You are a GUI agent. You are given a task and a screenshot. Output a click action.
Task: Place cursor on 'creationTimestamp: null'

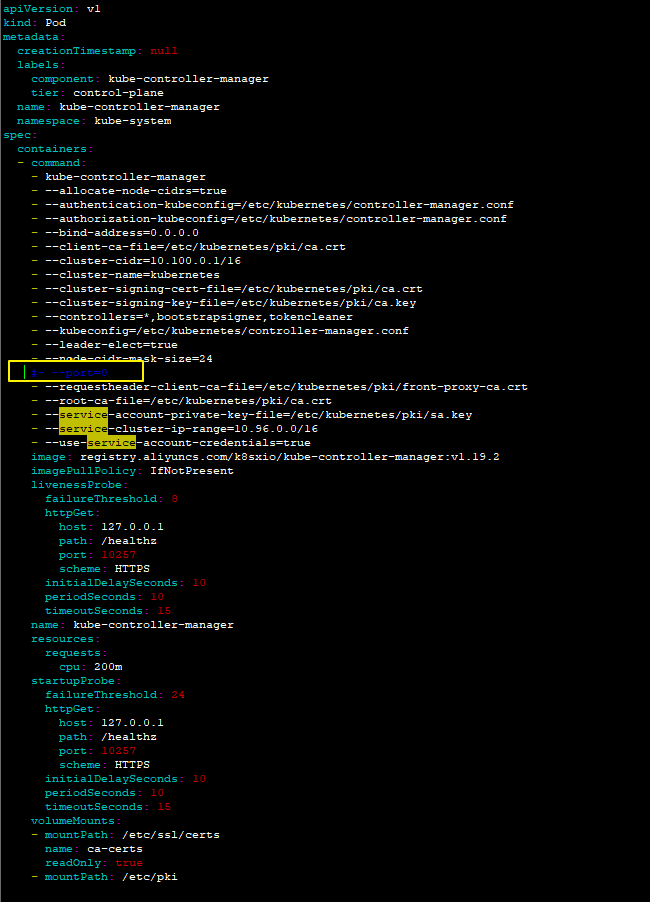(97, 51)
